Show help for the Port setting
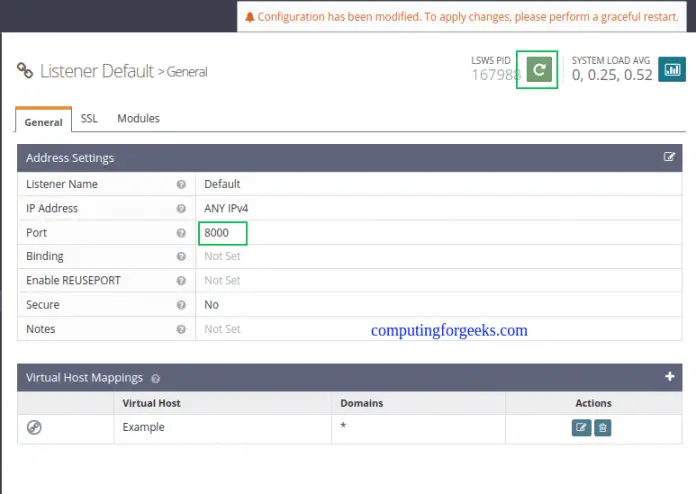Screen dimensions: 696x494 [181, 233]
